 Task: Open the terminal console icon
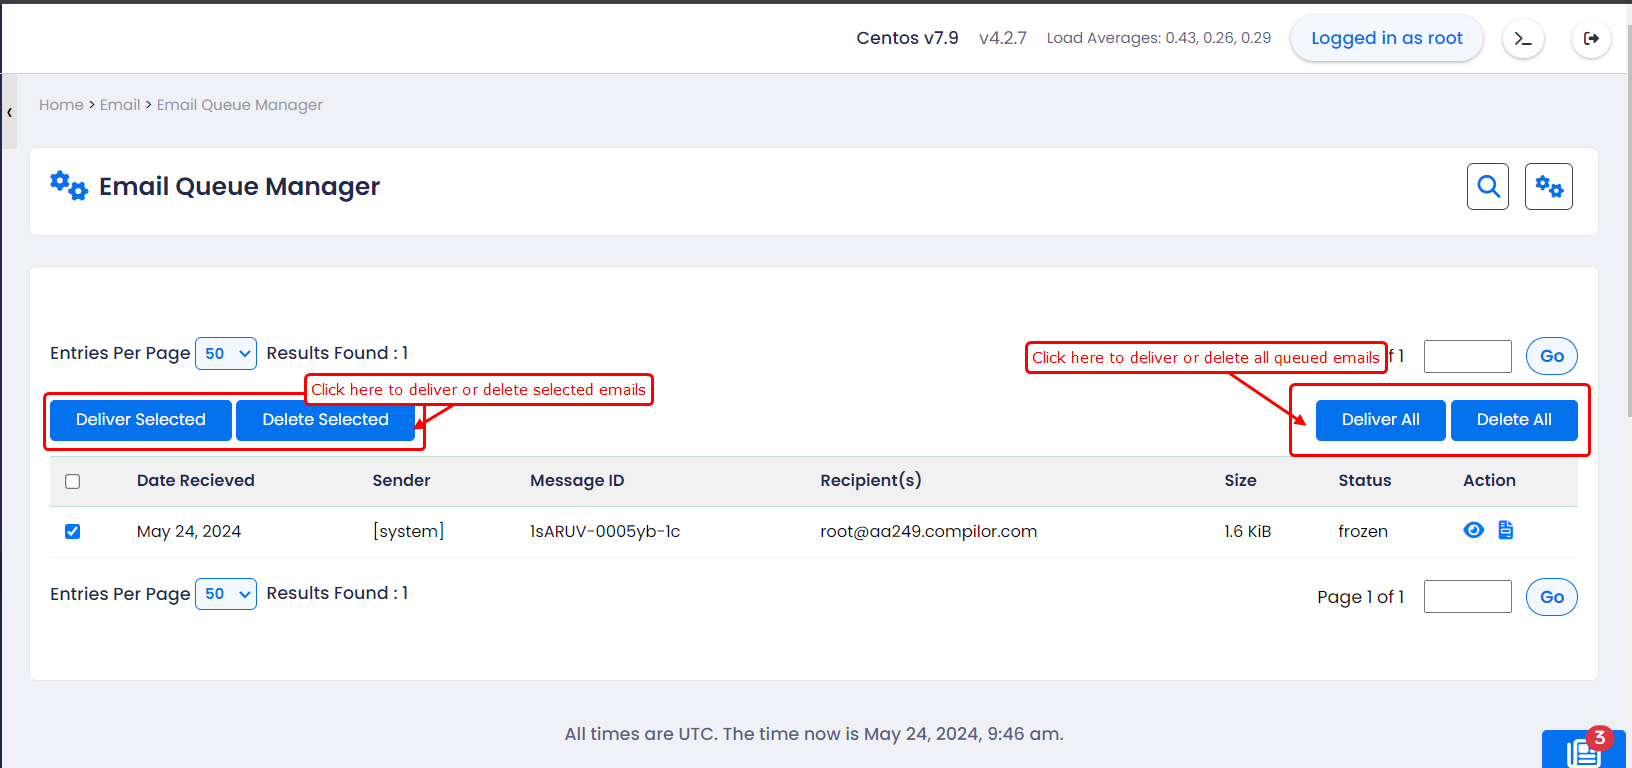(1523, 39)
